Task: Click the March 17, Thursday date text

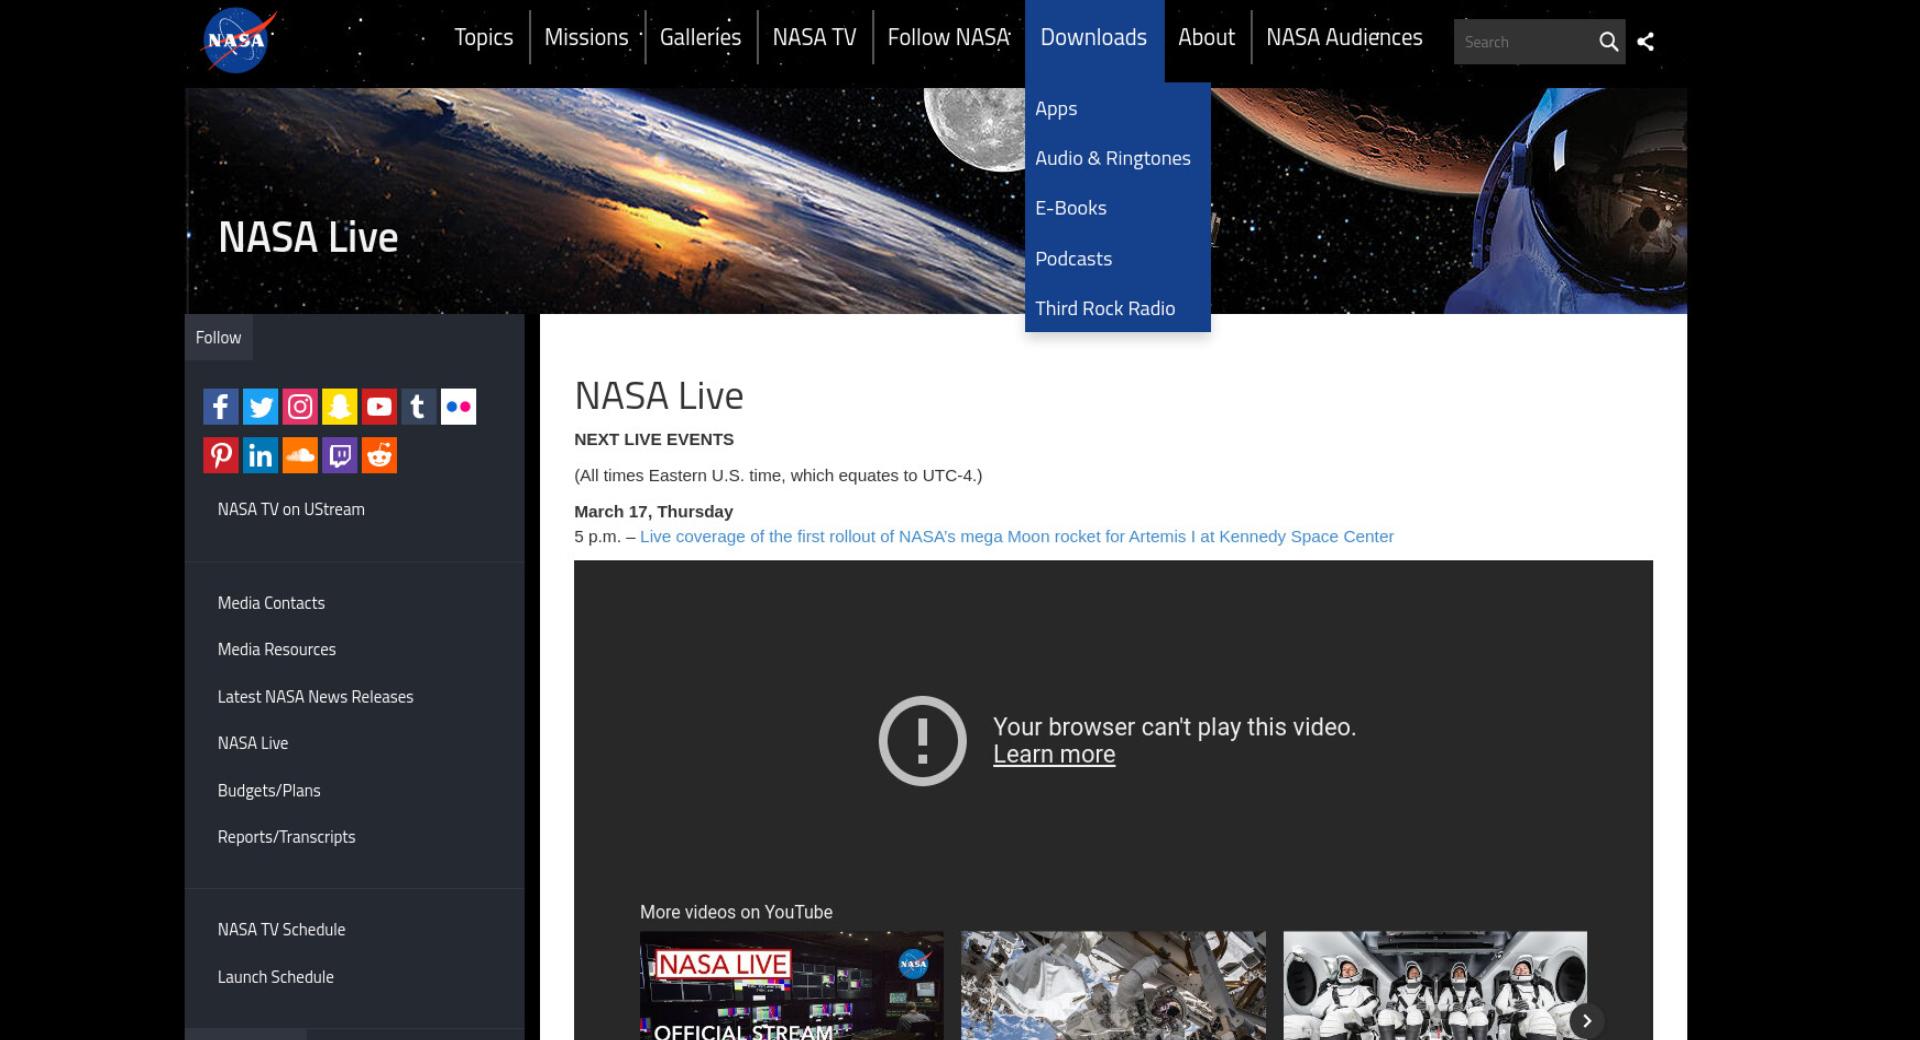Action: point(653,511)
